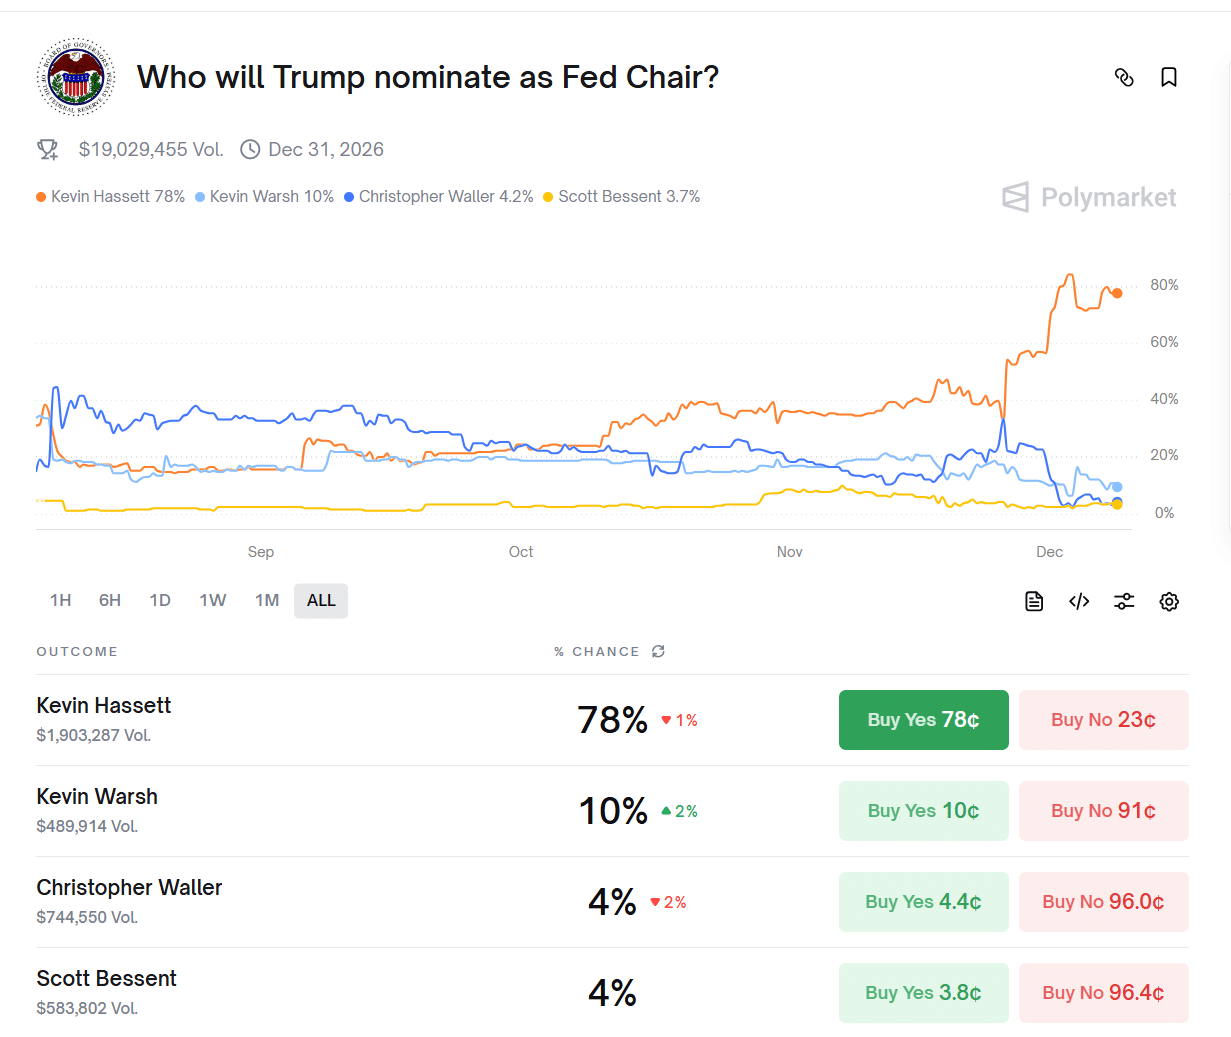Open the chart filter sliders icon
Screen dimensions: 1231x1037
pyautogui.click(x=1124, y=601)
